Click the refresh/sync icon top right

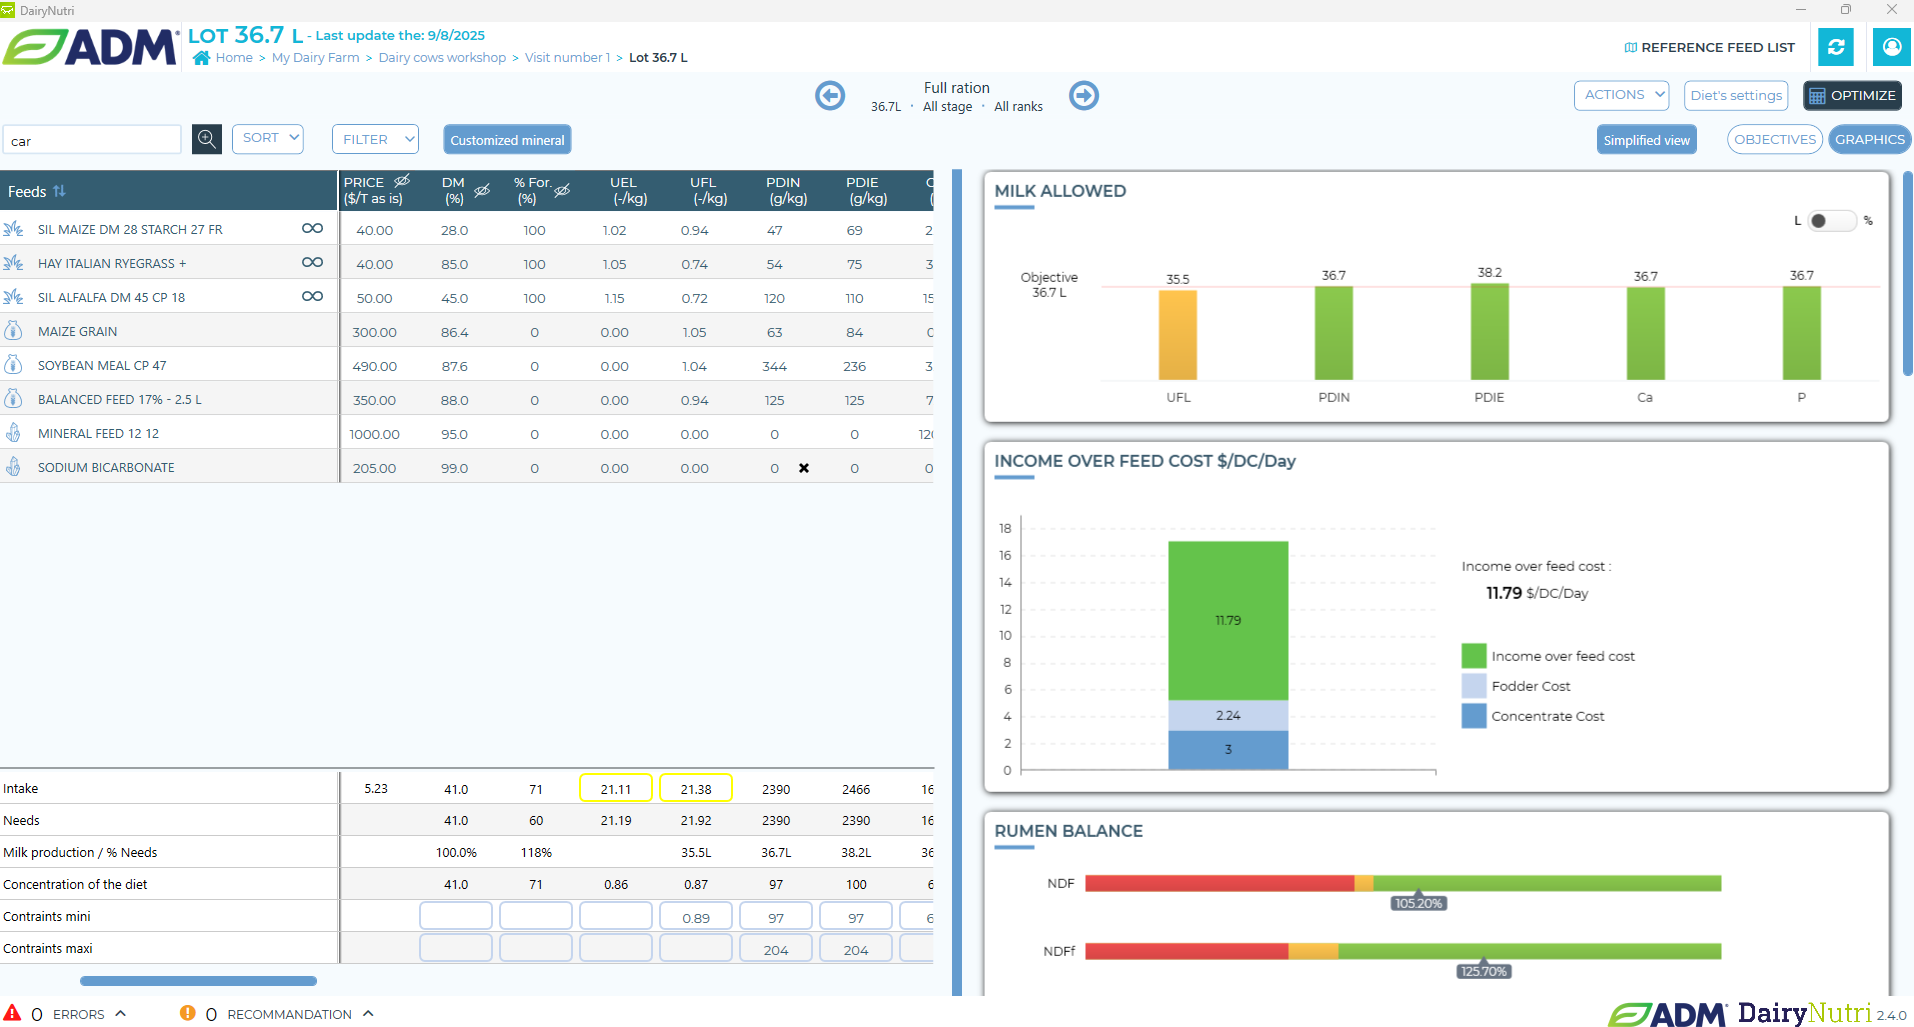pos(1836,46)
